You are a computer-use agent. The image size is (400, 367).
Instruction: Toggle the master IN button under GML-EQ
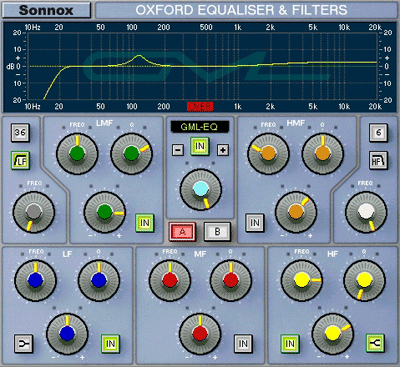(x=200, y=146)
